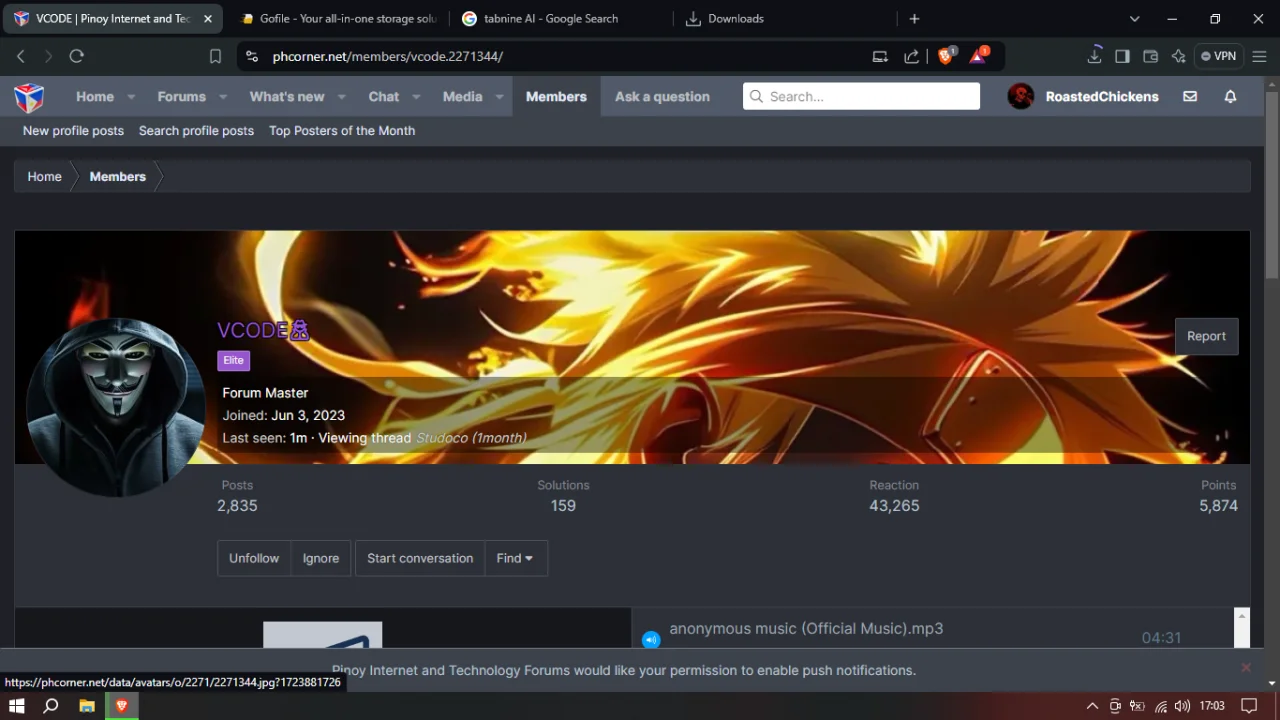This screenshot has height=720, width=1280.
Task: Expand the Chat menu dropdown arrow
Action: tap(416, 97)
